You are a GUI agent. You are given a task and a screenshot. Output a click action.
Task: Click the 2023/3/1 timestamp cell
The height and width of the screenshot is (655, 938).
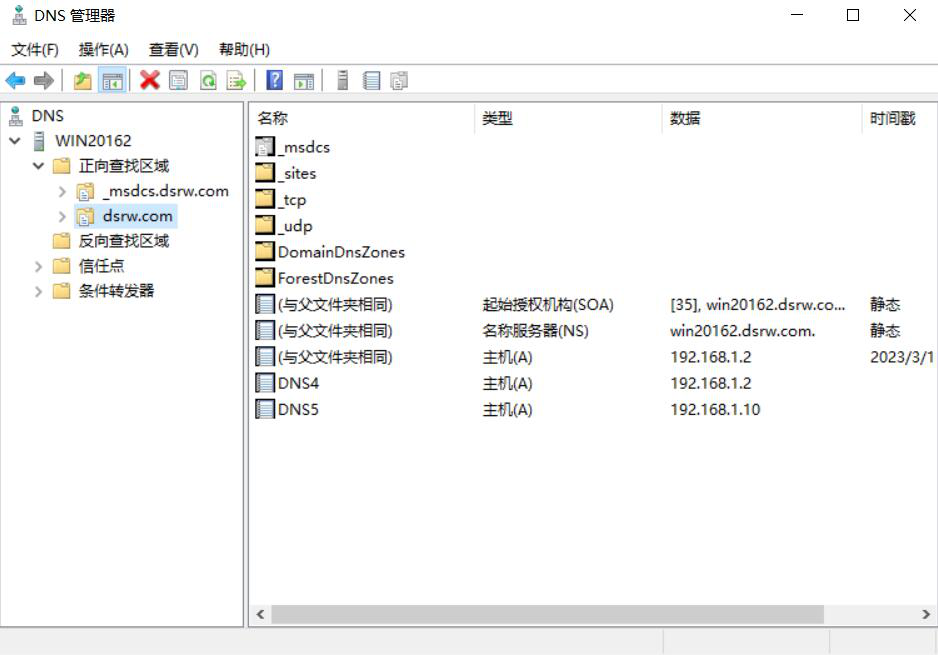pos(902,357)
